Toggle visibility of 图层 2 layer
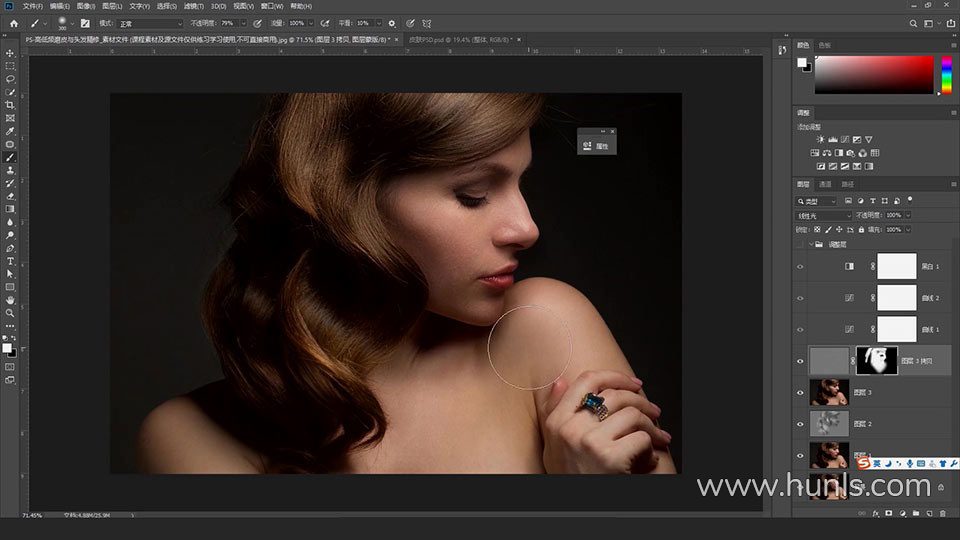Screen dimensions: 960x540 800,424
